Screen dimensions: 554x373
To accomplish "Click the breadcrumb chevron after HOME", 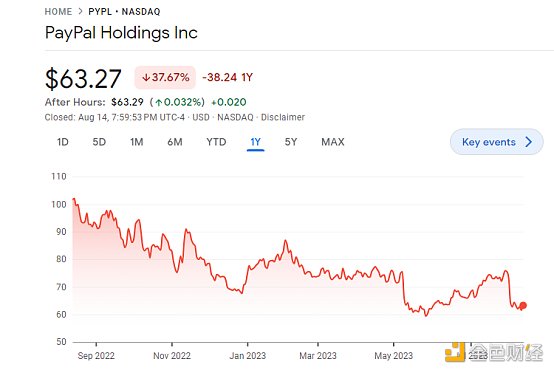I will [80, 12].
